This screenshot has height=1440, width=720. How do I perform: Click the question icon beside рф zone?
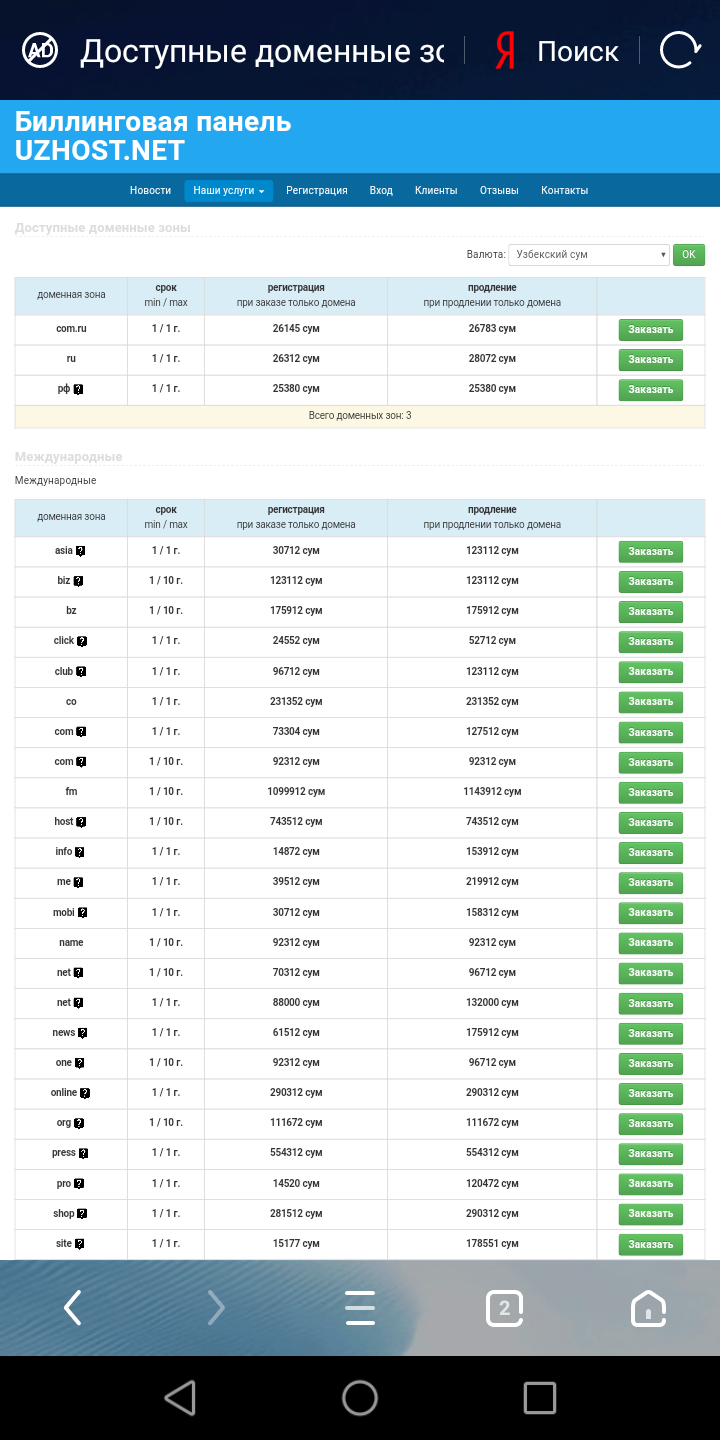click(78, 389)
